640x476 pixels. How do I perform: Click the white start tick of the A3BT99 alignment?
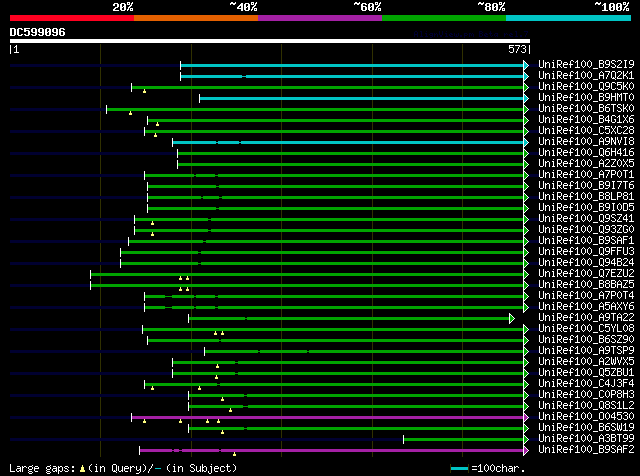(404, 440)
